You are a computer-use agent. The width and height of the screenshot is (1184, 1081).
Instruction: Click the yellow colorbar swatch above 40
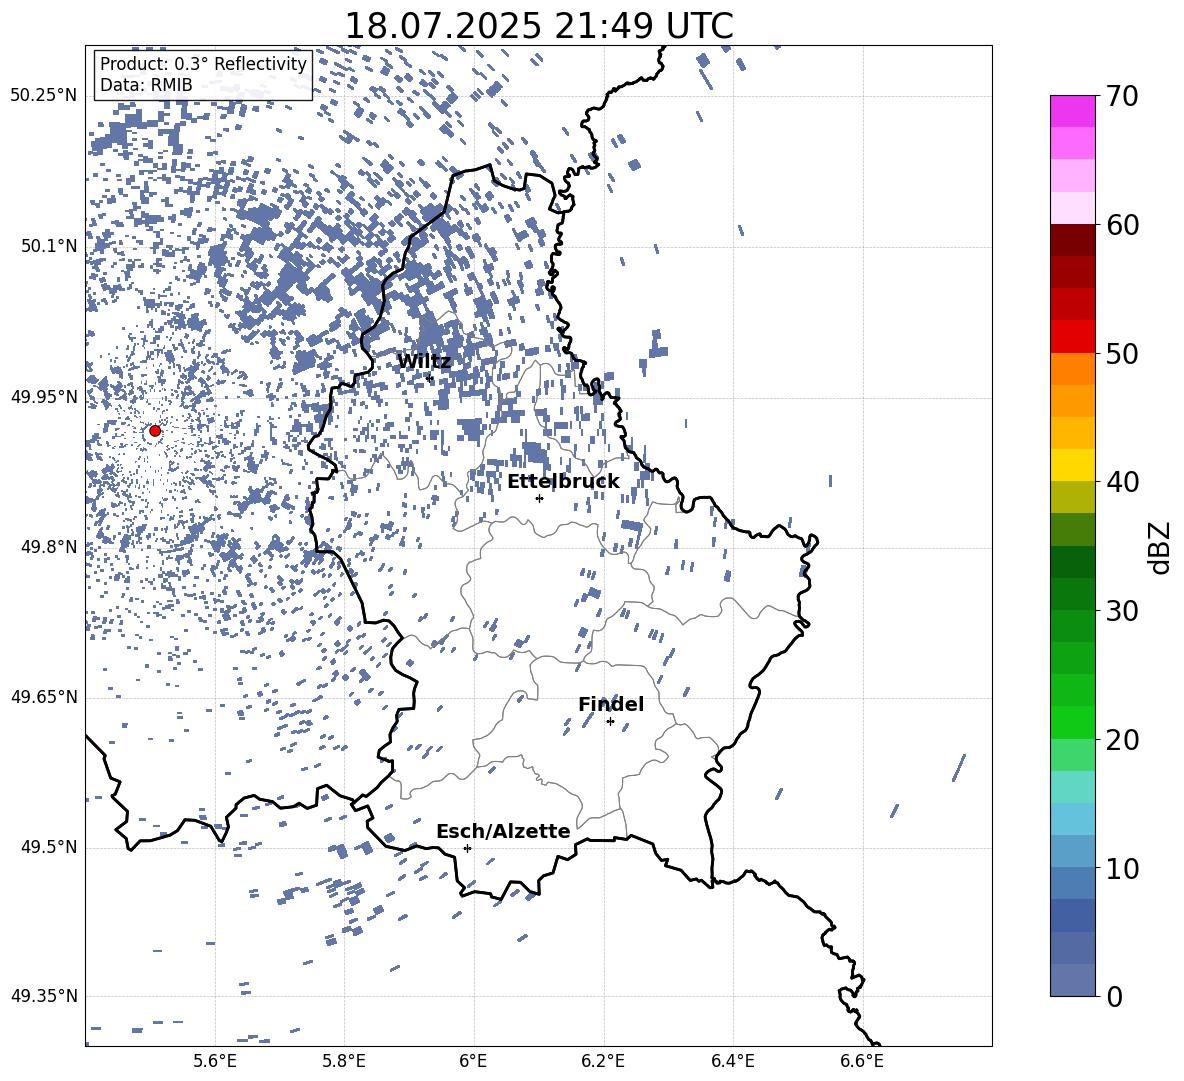coord(1073,465)
